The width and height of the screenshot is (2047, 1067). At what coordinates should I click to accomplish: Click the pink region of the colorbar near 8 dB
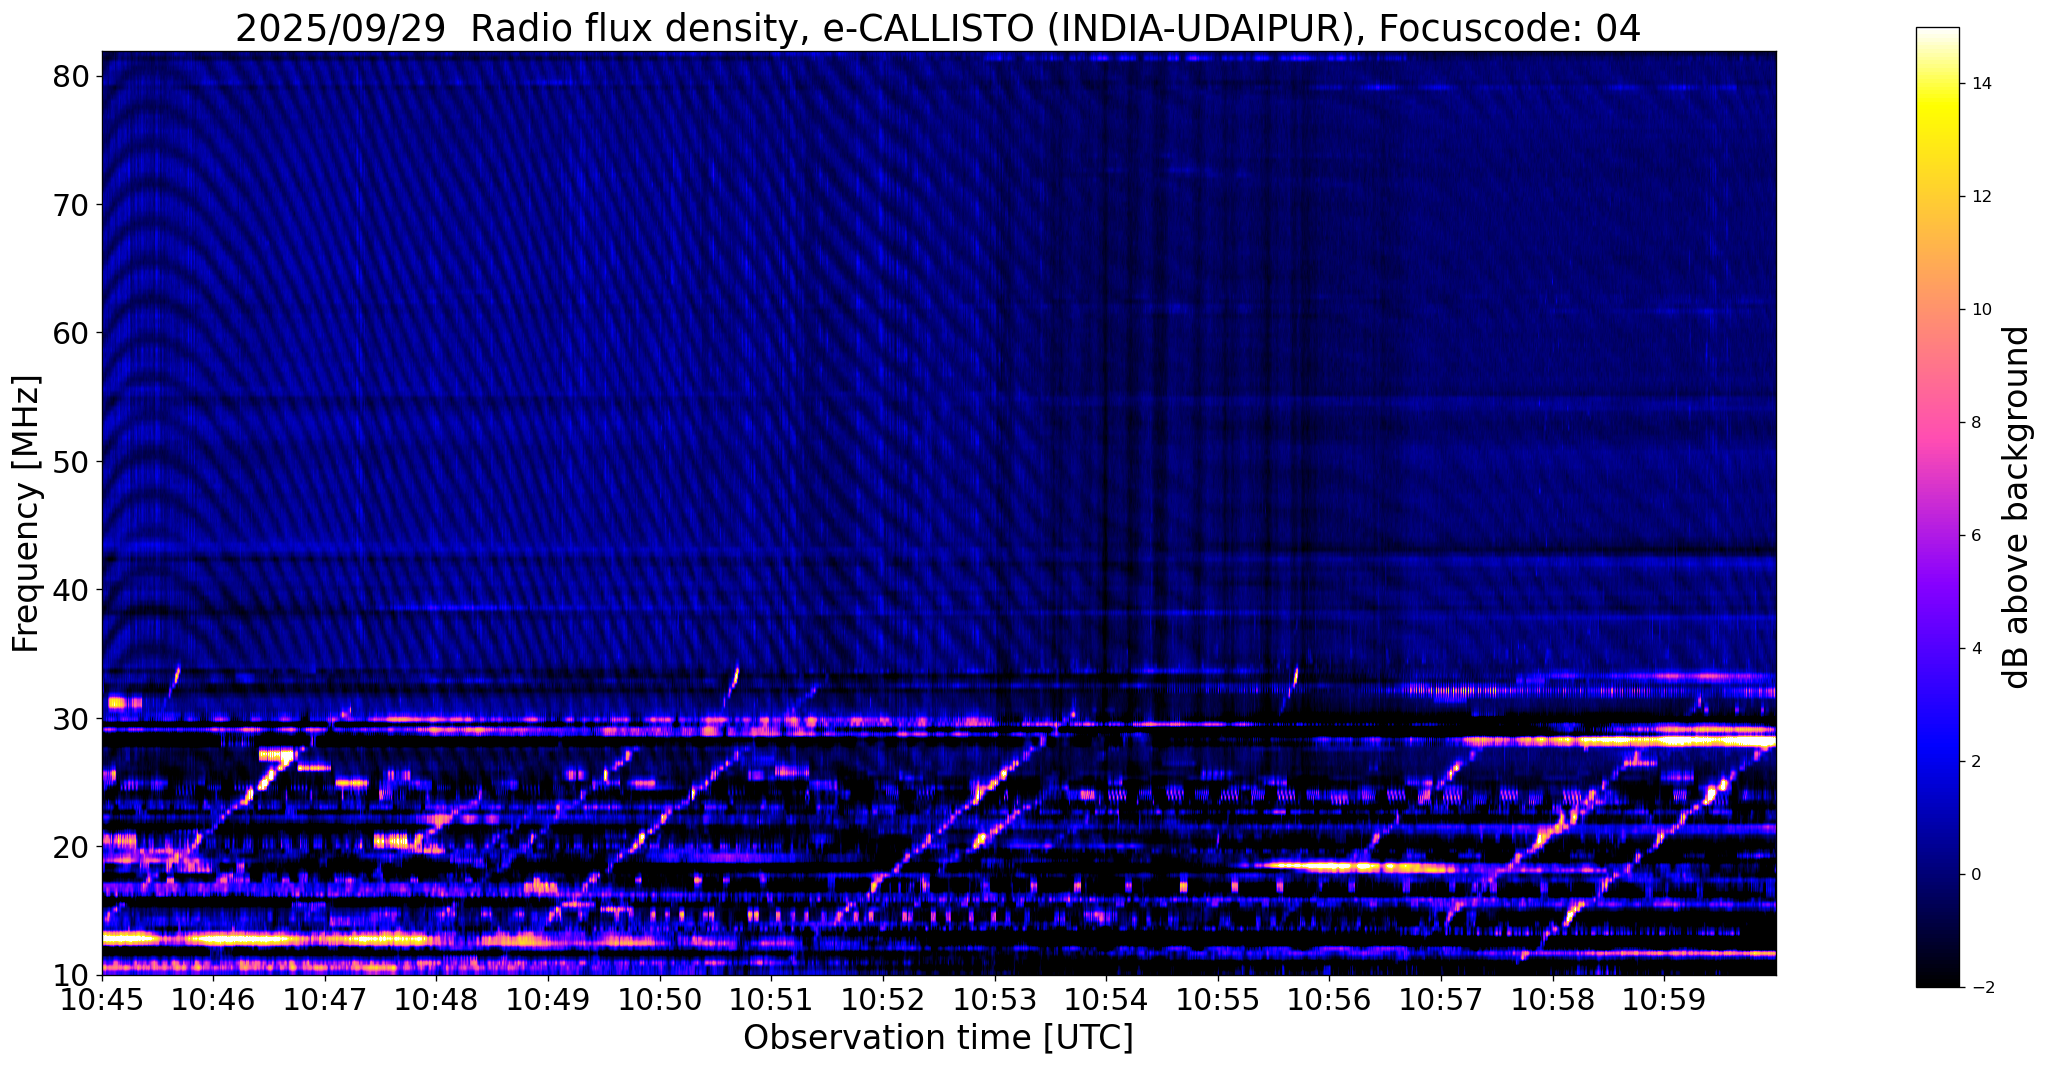click(1937, 423)
